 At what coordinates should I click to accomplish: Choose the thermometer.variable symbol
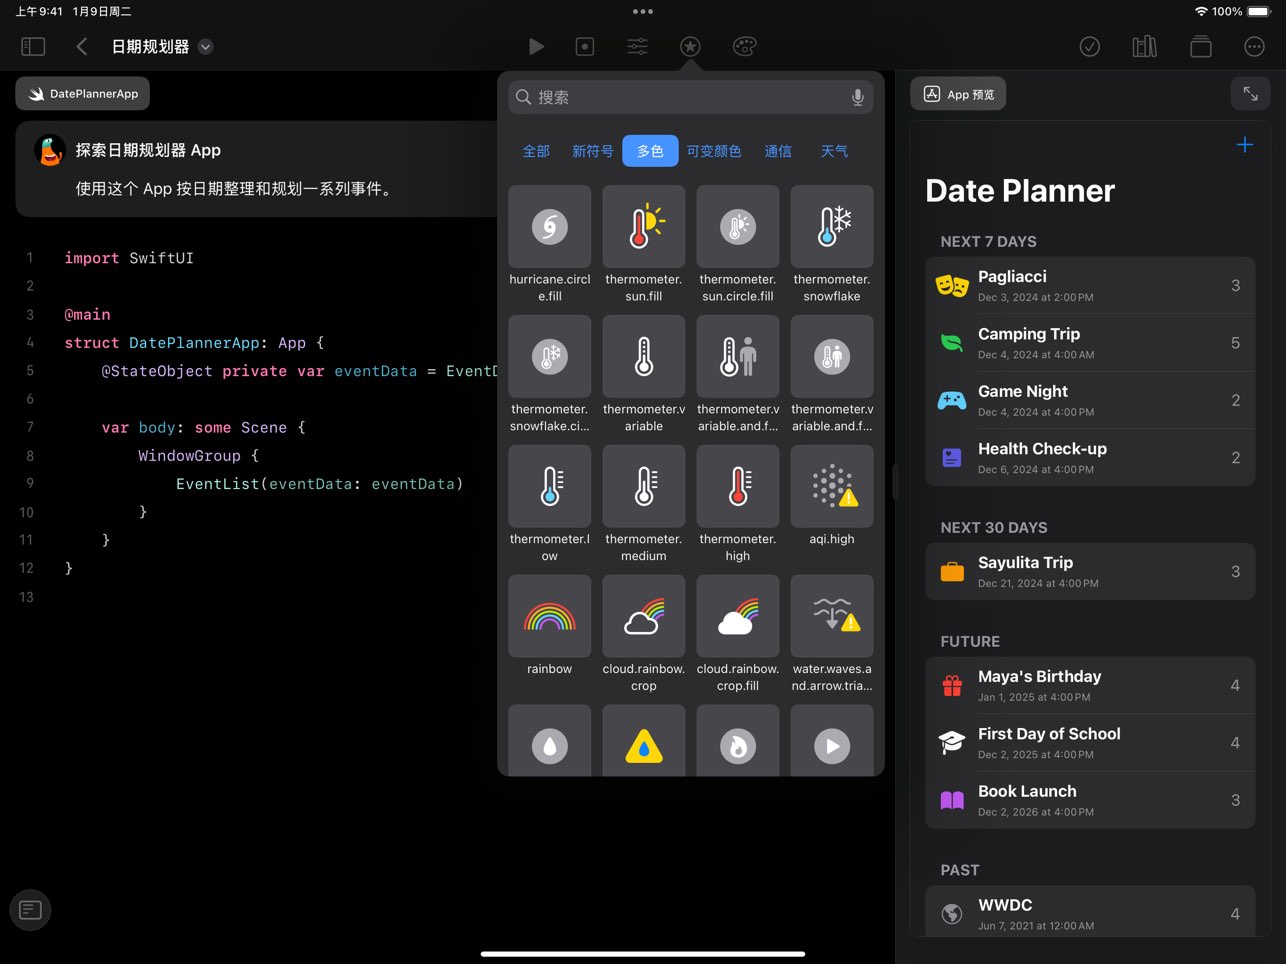[x=644, y=357]
